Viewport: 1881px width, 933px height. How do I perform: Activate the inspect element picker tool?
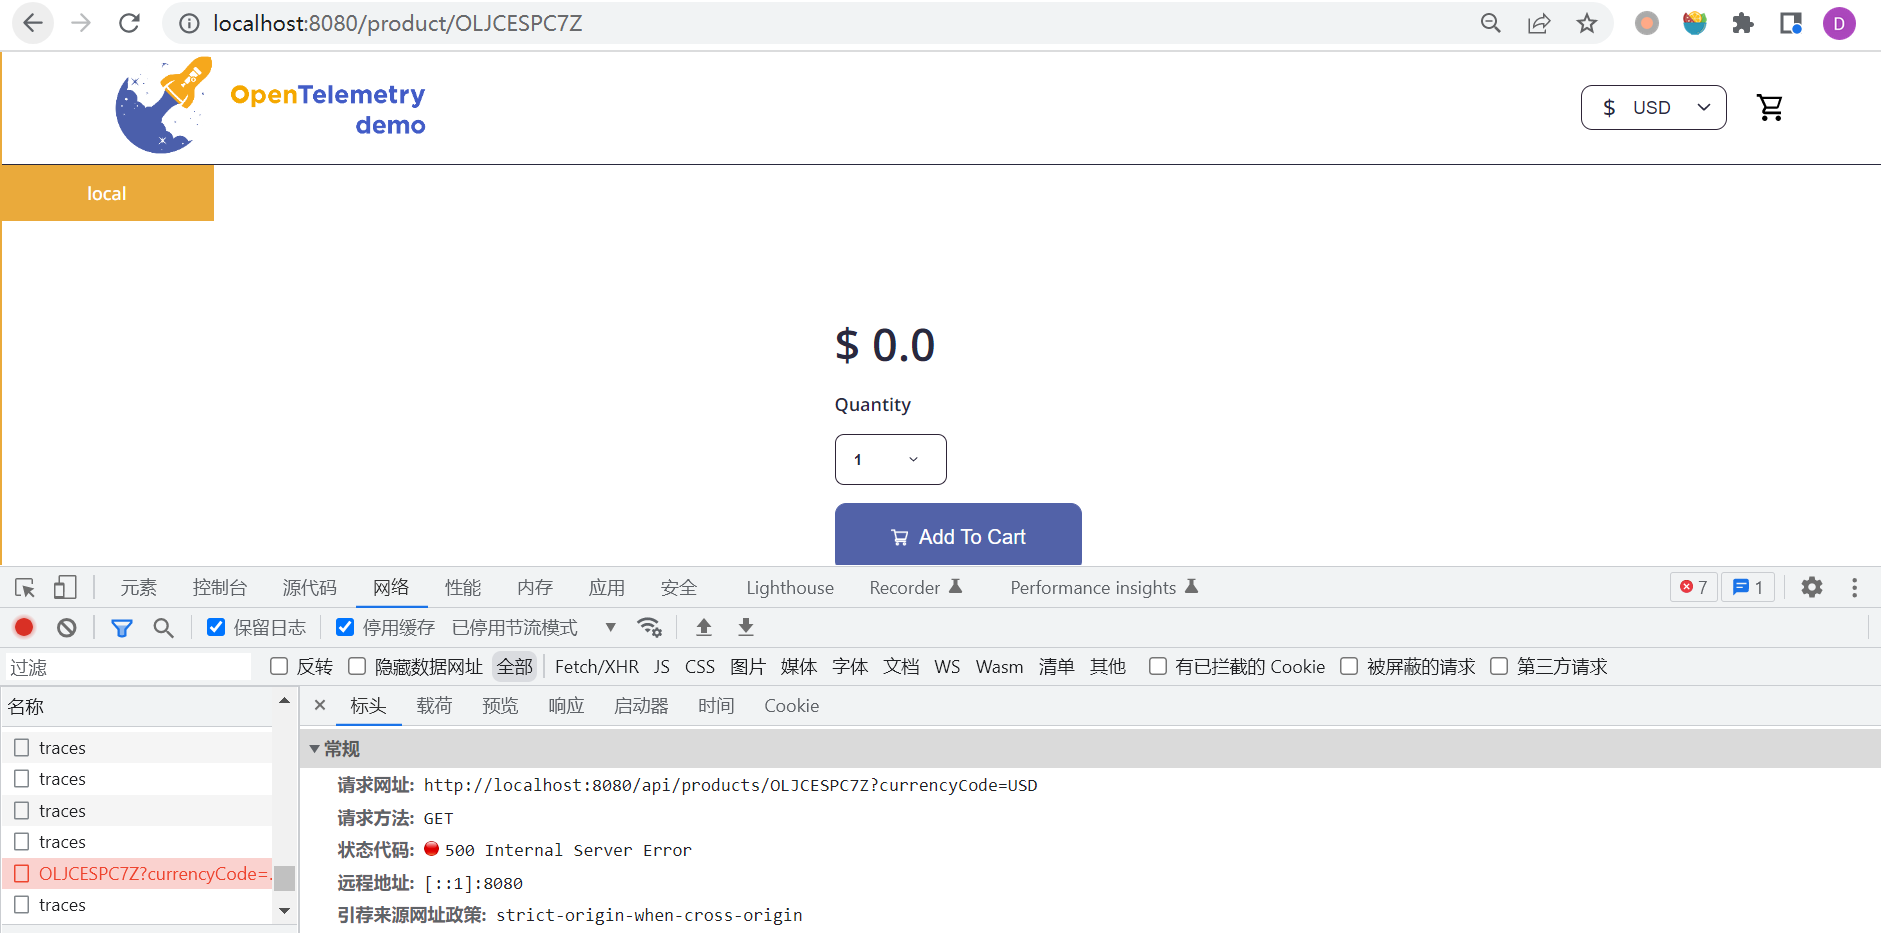click(25, 587)
